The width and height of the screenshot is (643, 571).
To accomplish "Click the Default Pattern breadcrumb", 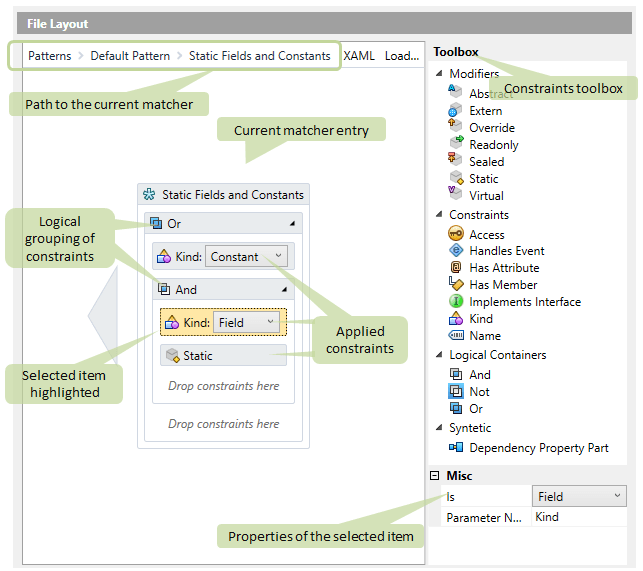I will [130, 56].
